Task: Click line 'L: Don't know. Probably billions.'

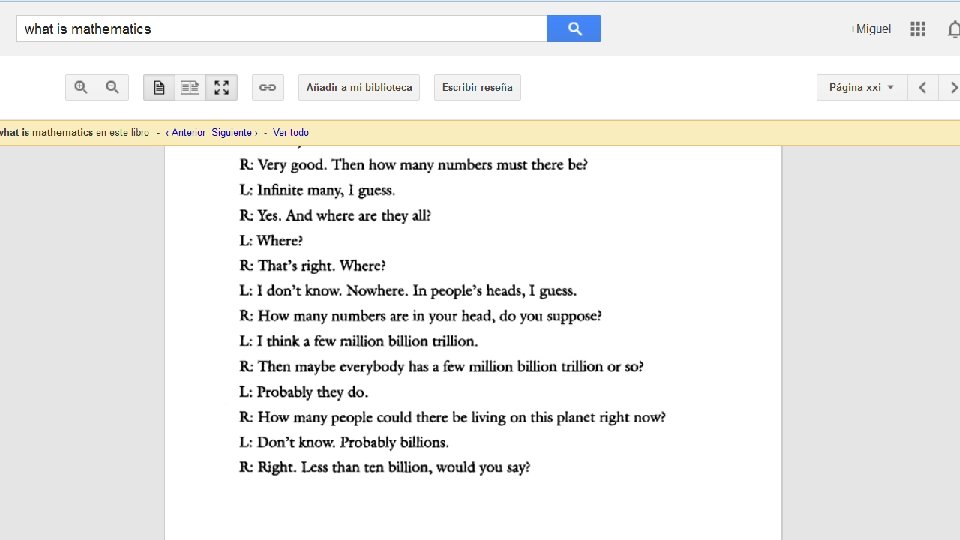Action: click(x=343, y=442)
